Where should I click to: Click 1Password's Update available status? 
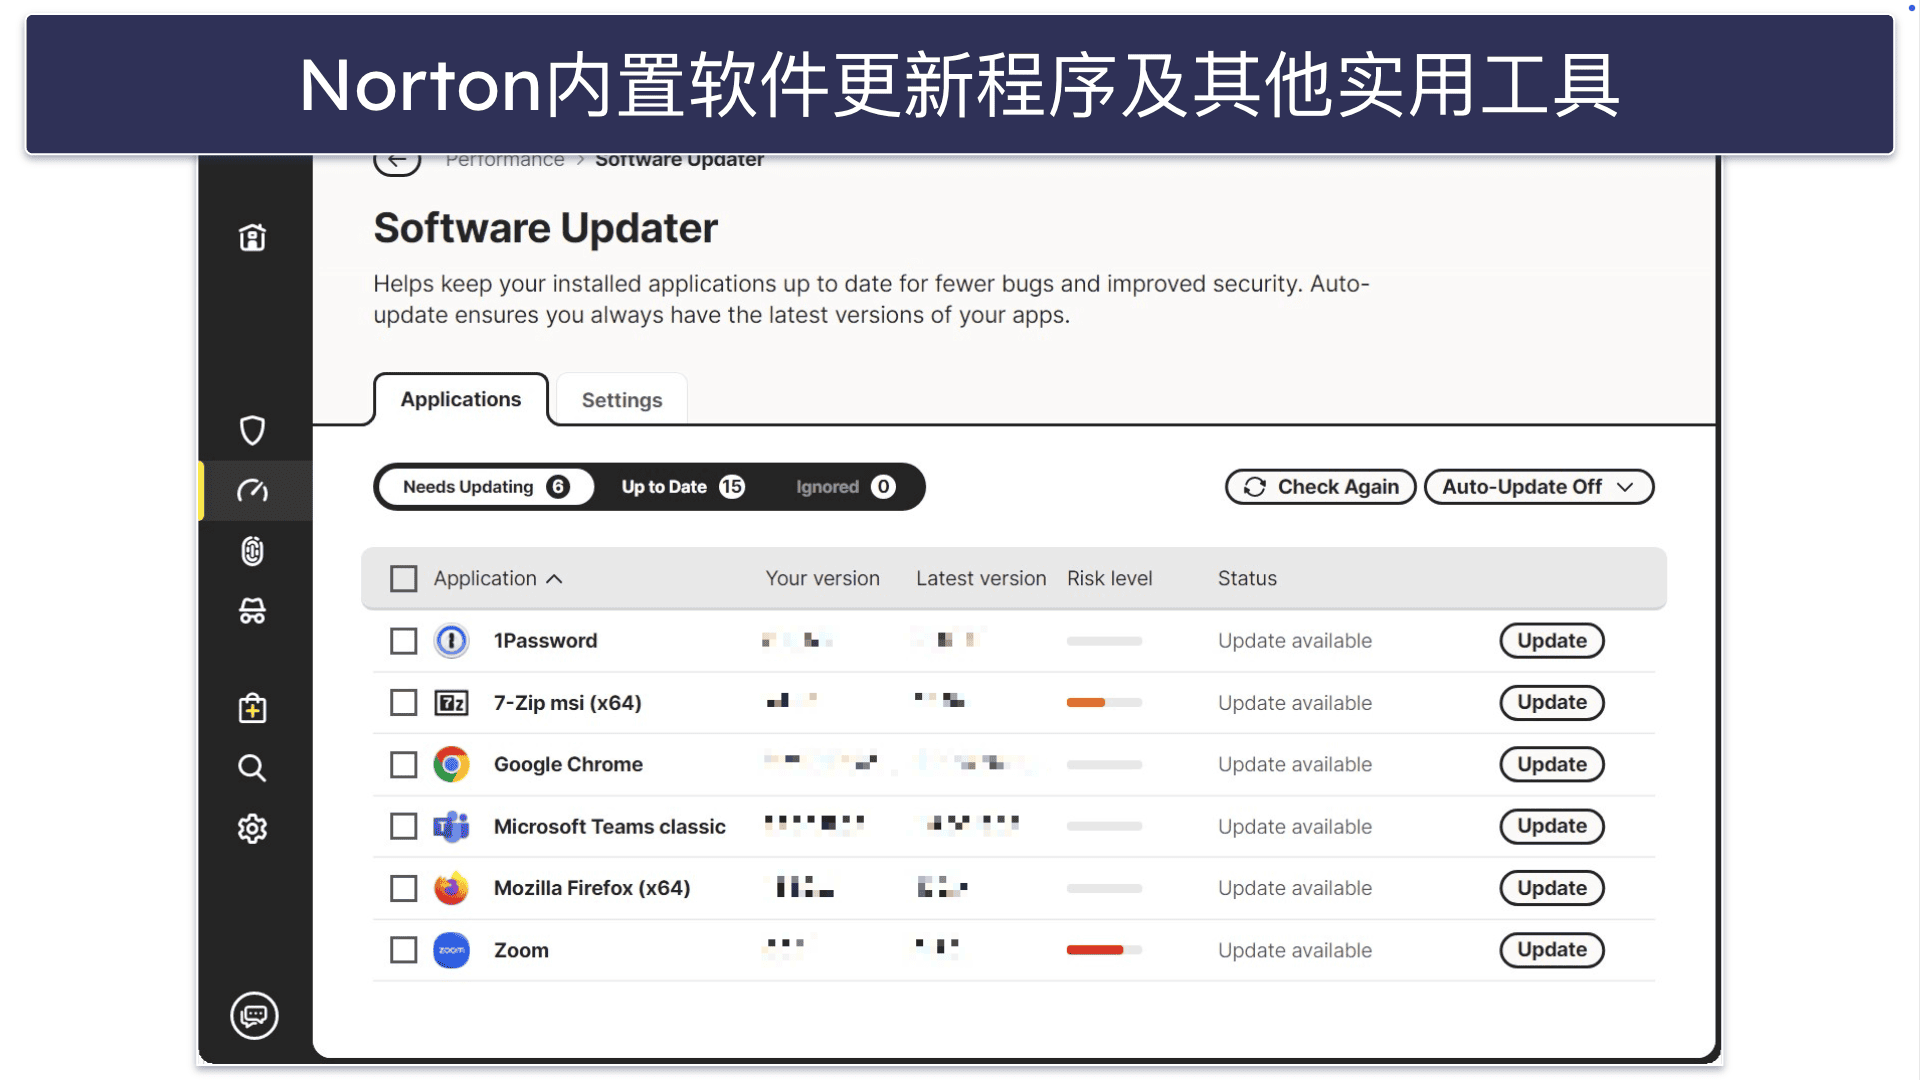pyautogui.click(x=1295, y=641)
